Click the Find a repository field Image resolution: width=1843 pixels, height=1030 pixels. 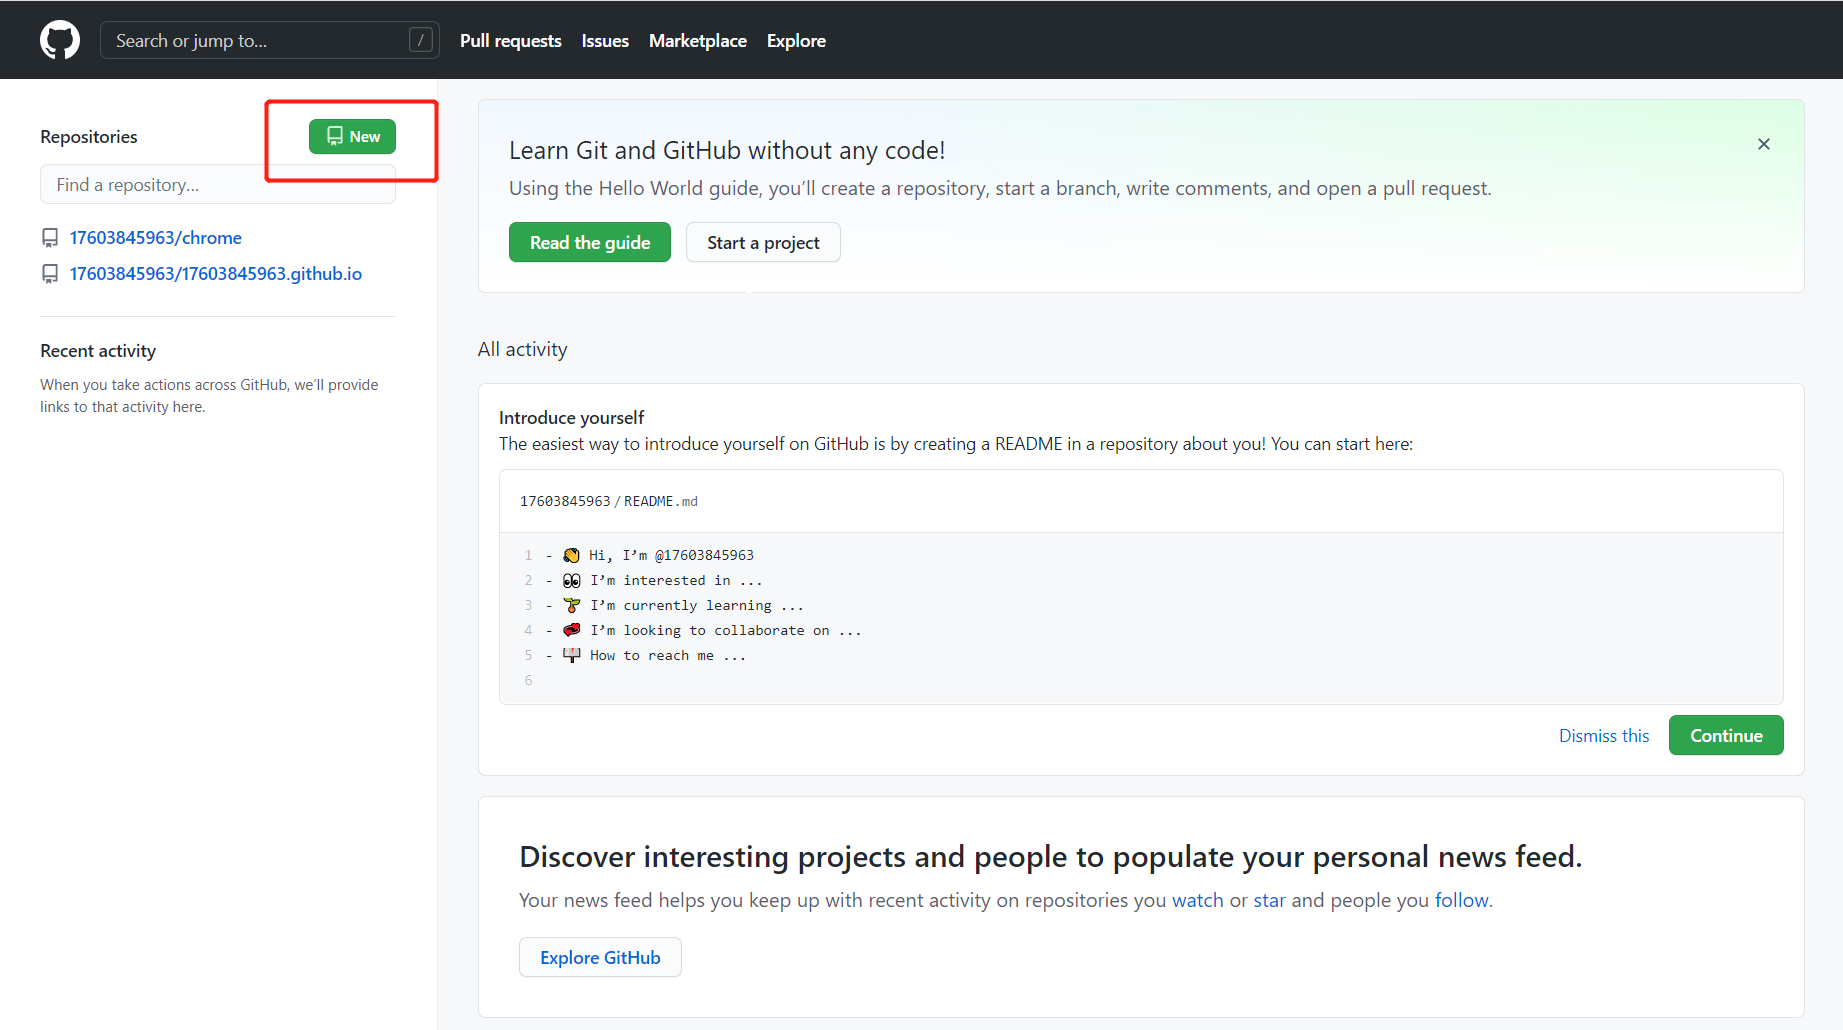(x=217, y=184)
